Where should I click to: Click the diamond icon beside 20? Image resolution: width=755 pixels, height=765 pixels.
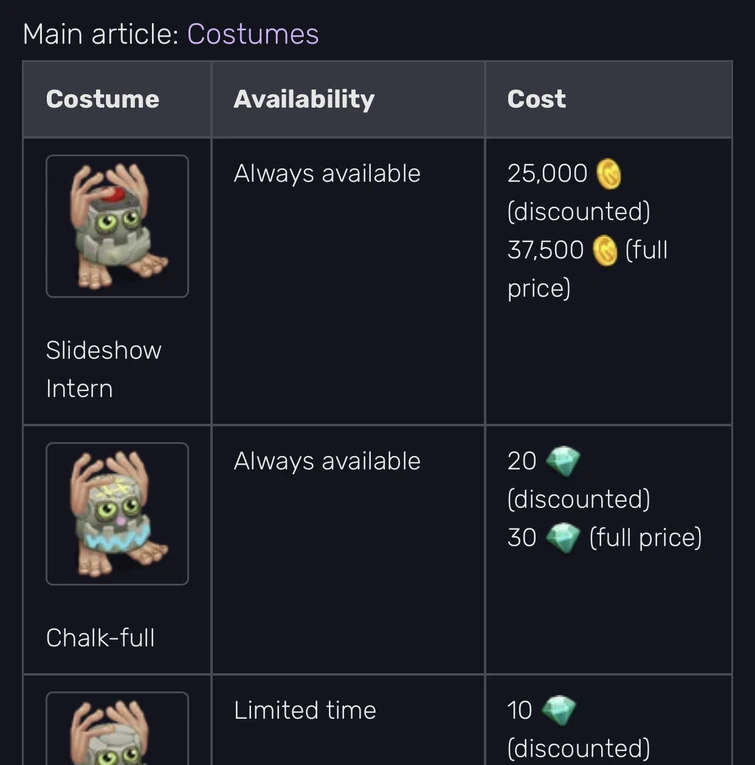tap(563, 461)
